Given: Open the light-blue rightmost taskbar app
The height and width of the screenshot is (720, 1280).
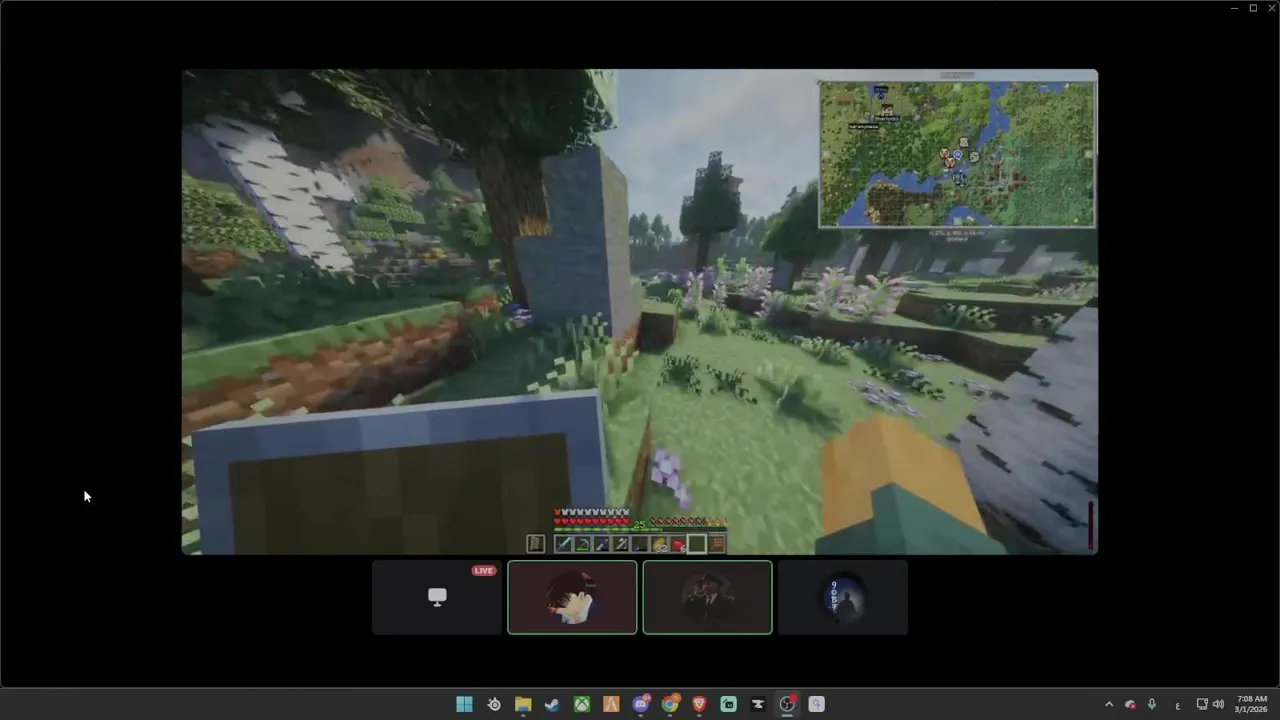Looking at the screenshot, I should tap(816, 704).
